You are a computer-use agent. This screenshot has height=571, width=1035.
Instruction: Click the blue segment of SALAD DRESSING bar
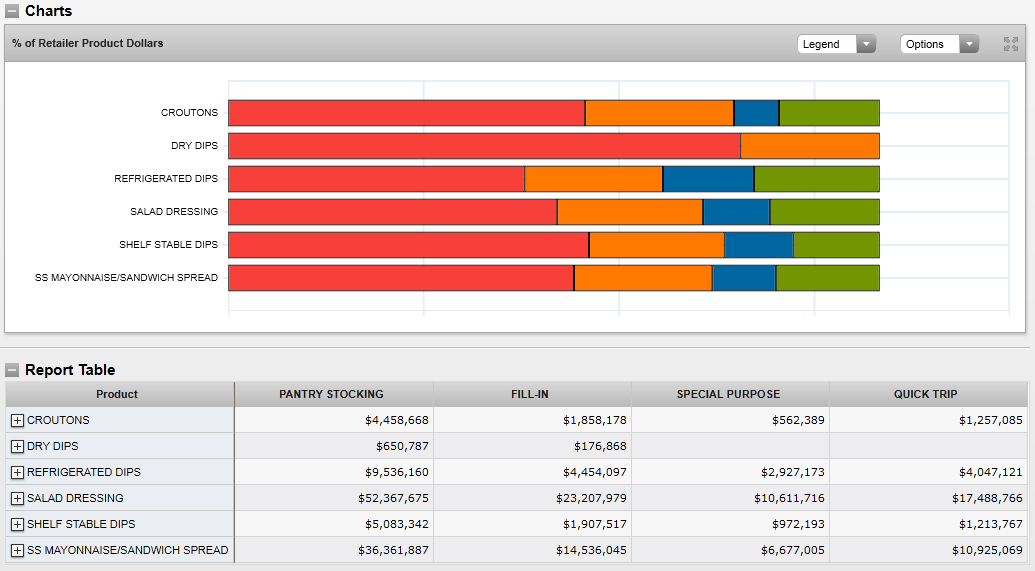click(x=736, y=212)
